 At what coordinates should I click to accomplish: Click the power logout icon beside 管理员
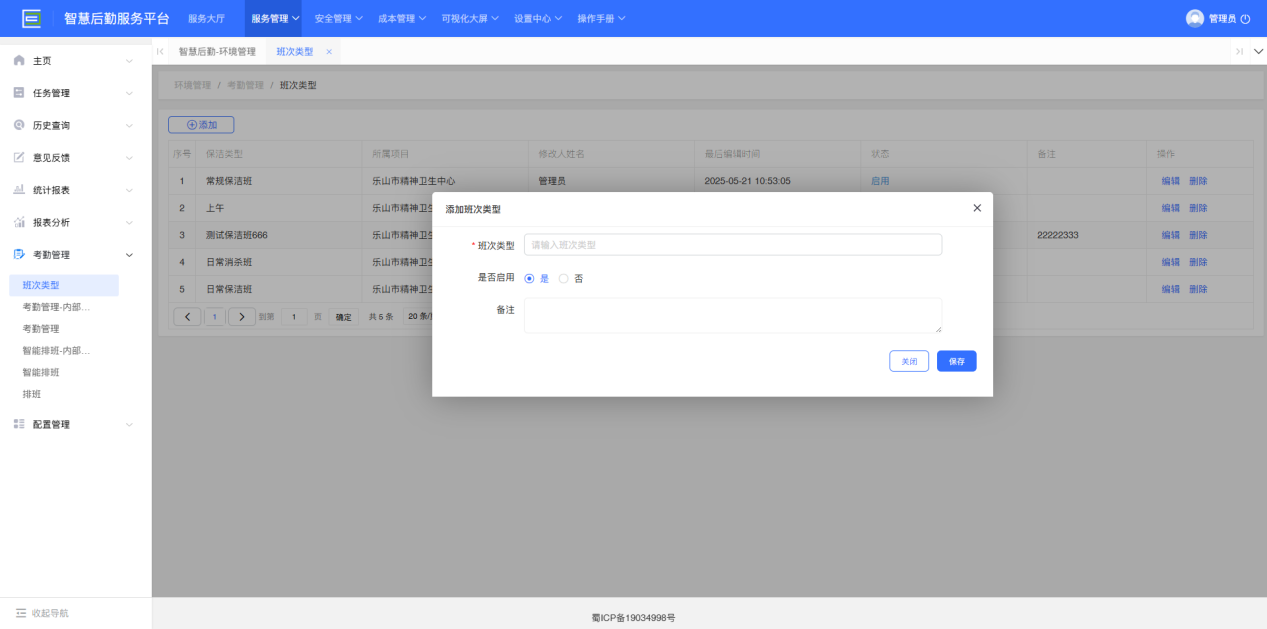click(1245, 19)
